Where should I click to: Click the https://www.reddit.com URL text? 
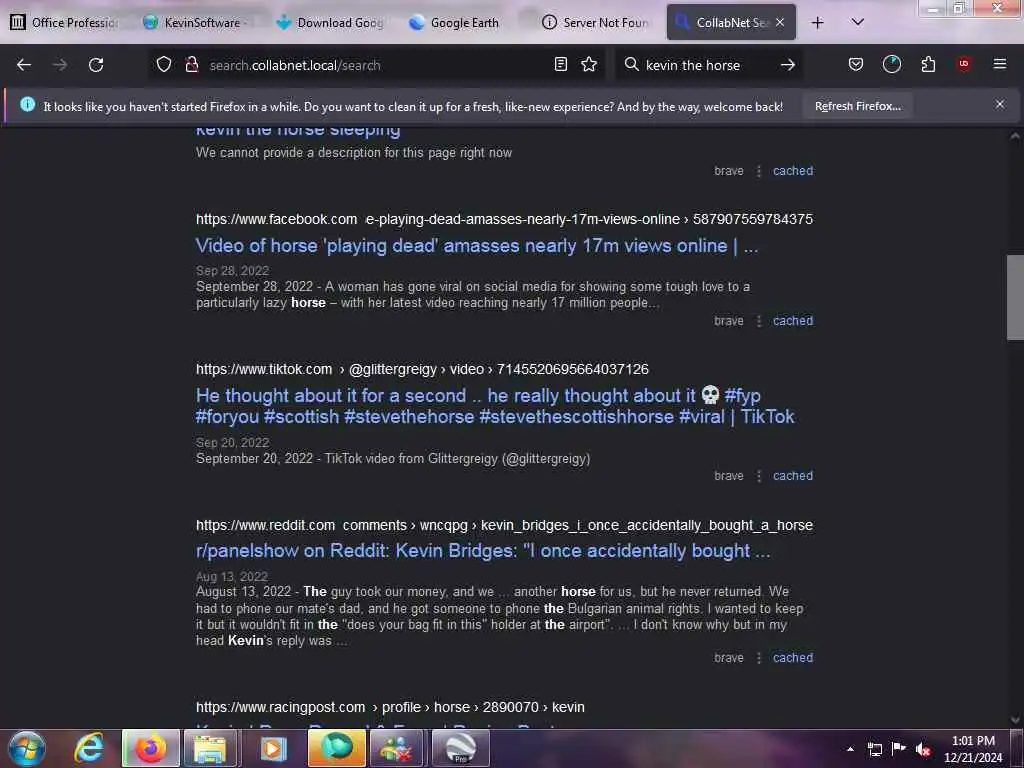click(x=265, y=525)
